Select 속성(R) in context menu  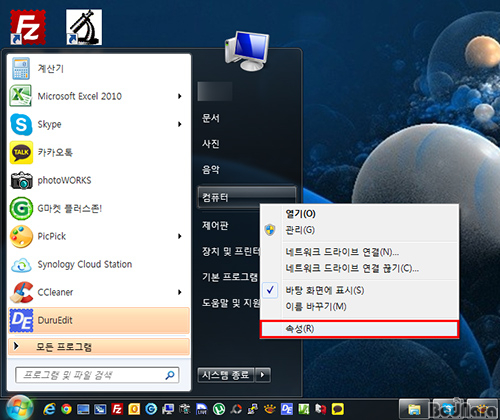point(359,329)
